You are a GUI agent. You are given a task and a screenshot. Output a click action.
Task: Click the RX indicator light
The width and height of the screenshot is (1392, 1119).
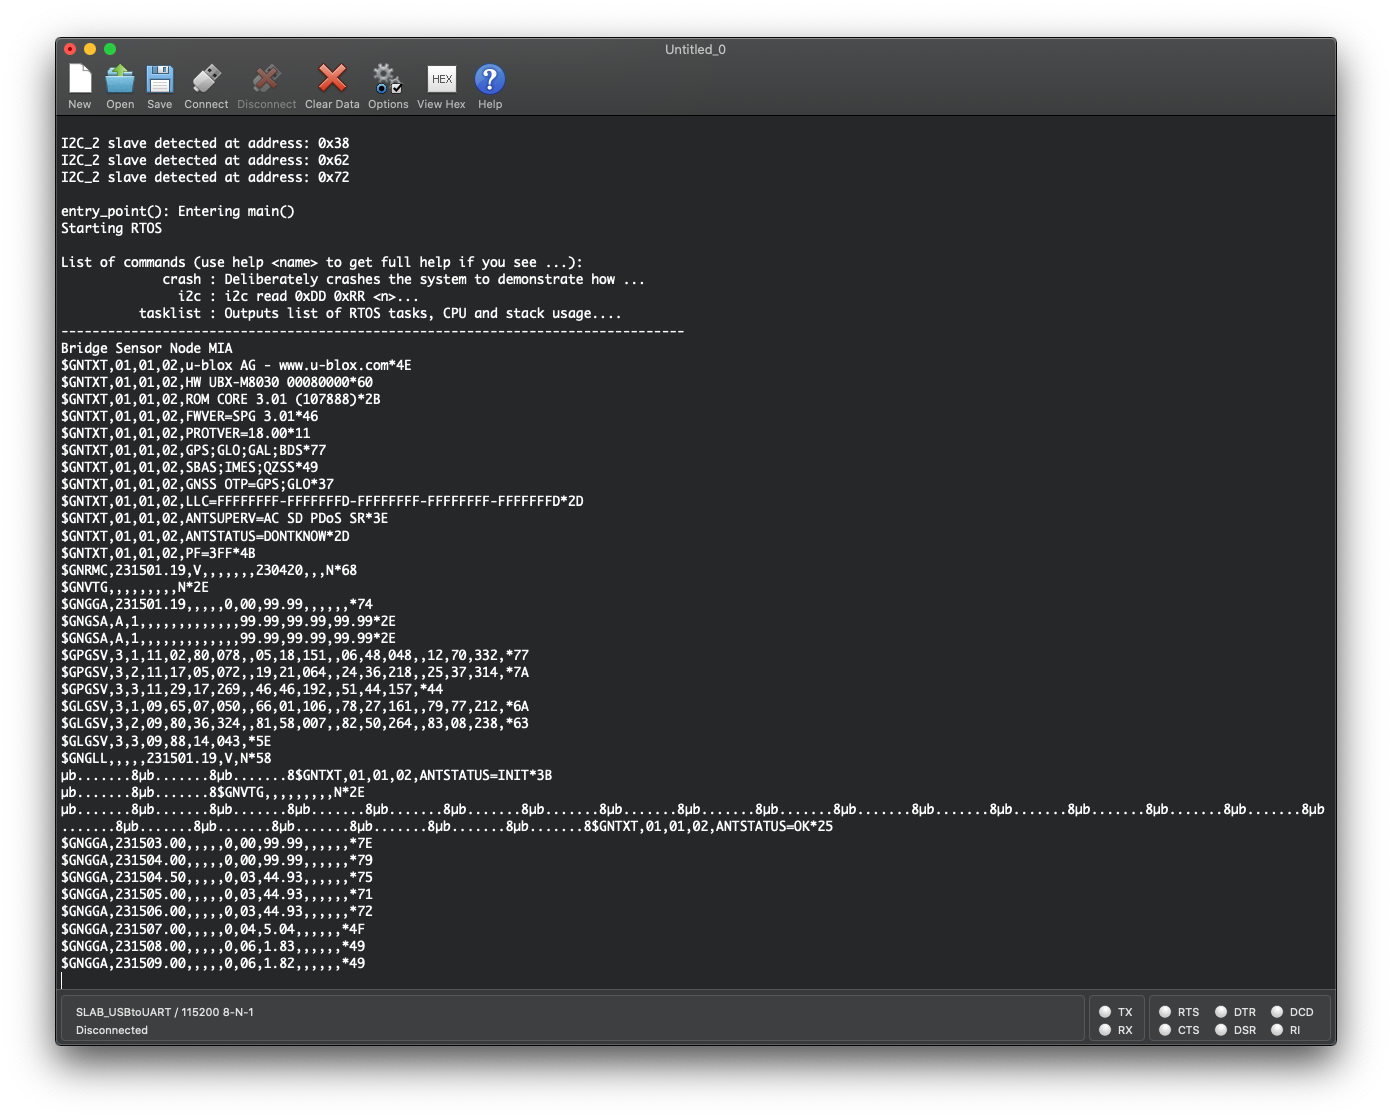[x=1105, y=1030]
